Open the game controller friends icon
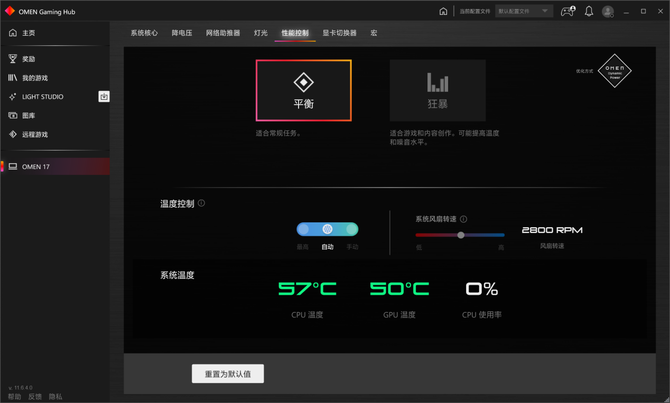This screenshot has width=670, height=403. [x=568, y=11]
